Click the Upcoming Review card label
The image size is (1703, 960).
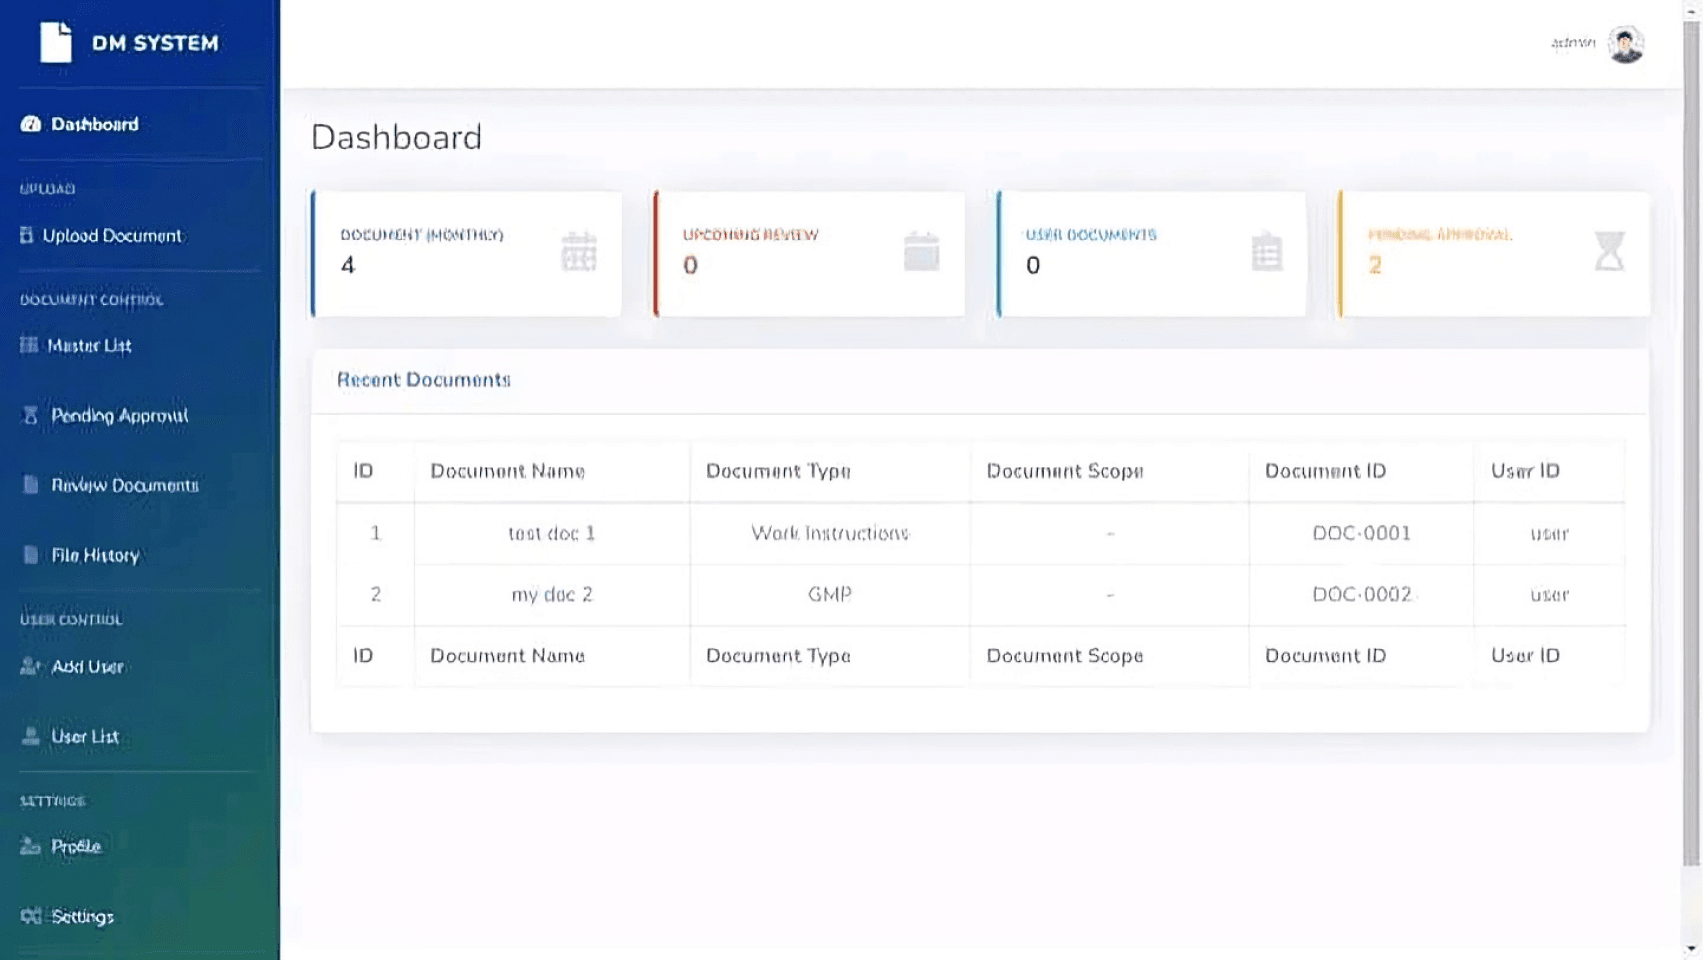tap(750, 234)
